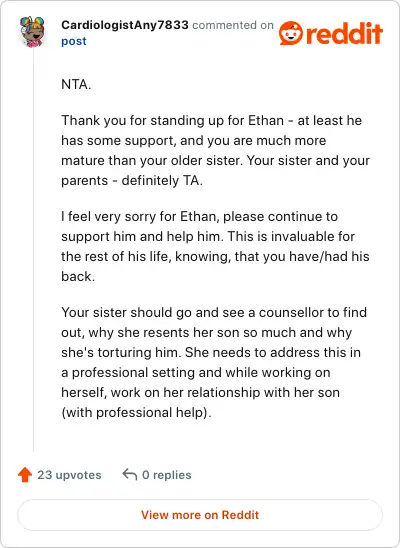Viewport: 400px width, 548px height.
Task: Click the "0 replies" label
Action: tap(167, 475)
